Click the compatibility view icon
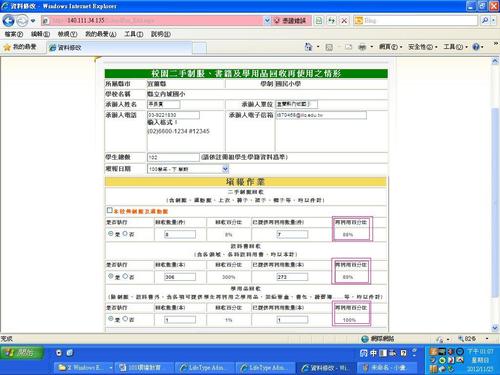 click(x=319, y=21)
